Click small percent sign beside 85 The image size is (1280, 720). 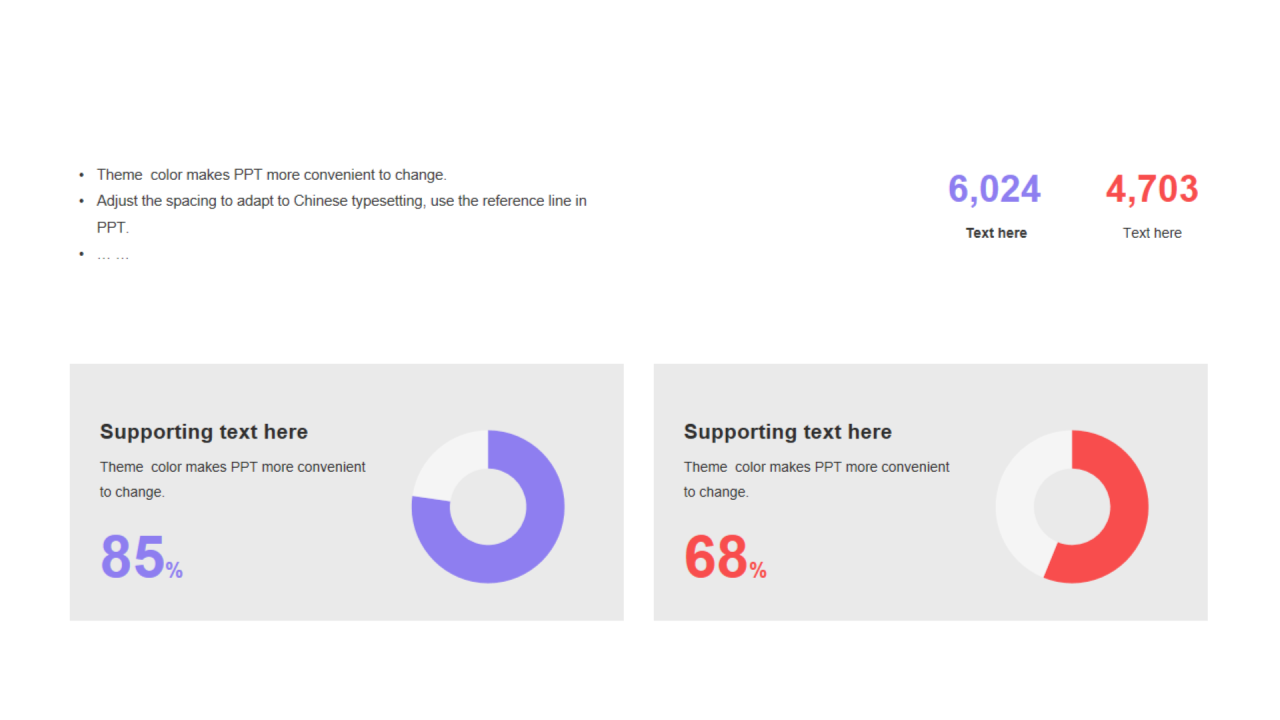point(175,571)
